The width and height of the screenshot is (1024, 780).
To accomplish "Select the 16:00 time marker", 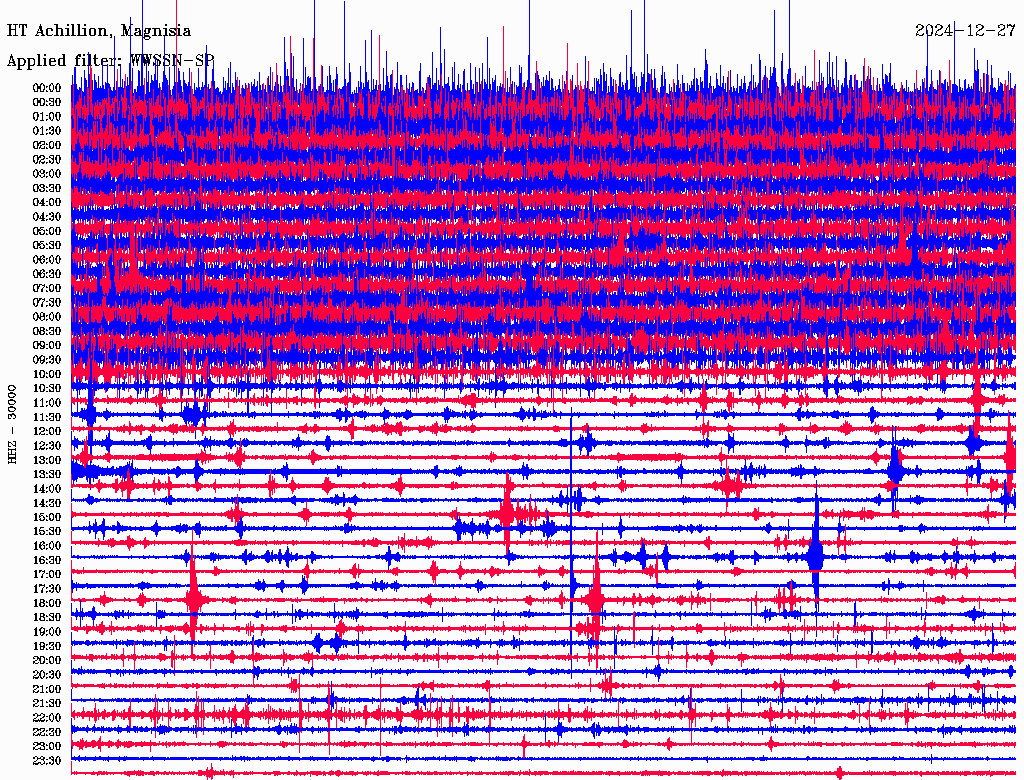I will [47, 546].
